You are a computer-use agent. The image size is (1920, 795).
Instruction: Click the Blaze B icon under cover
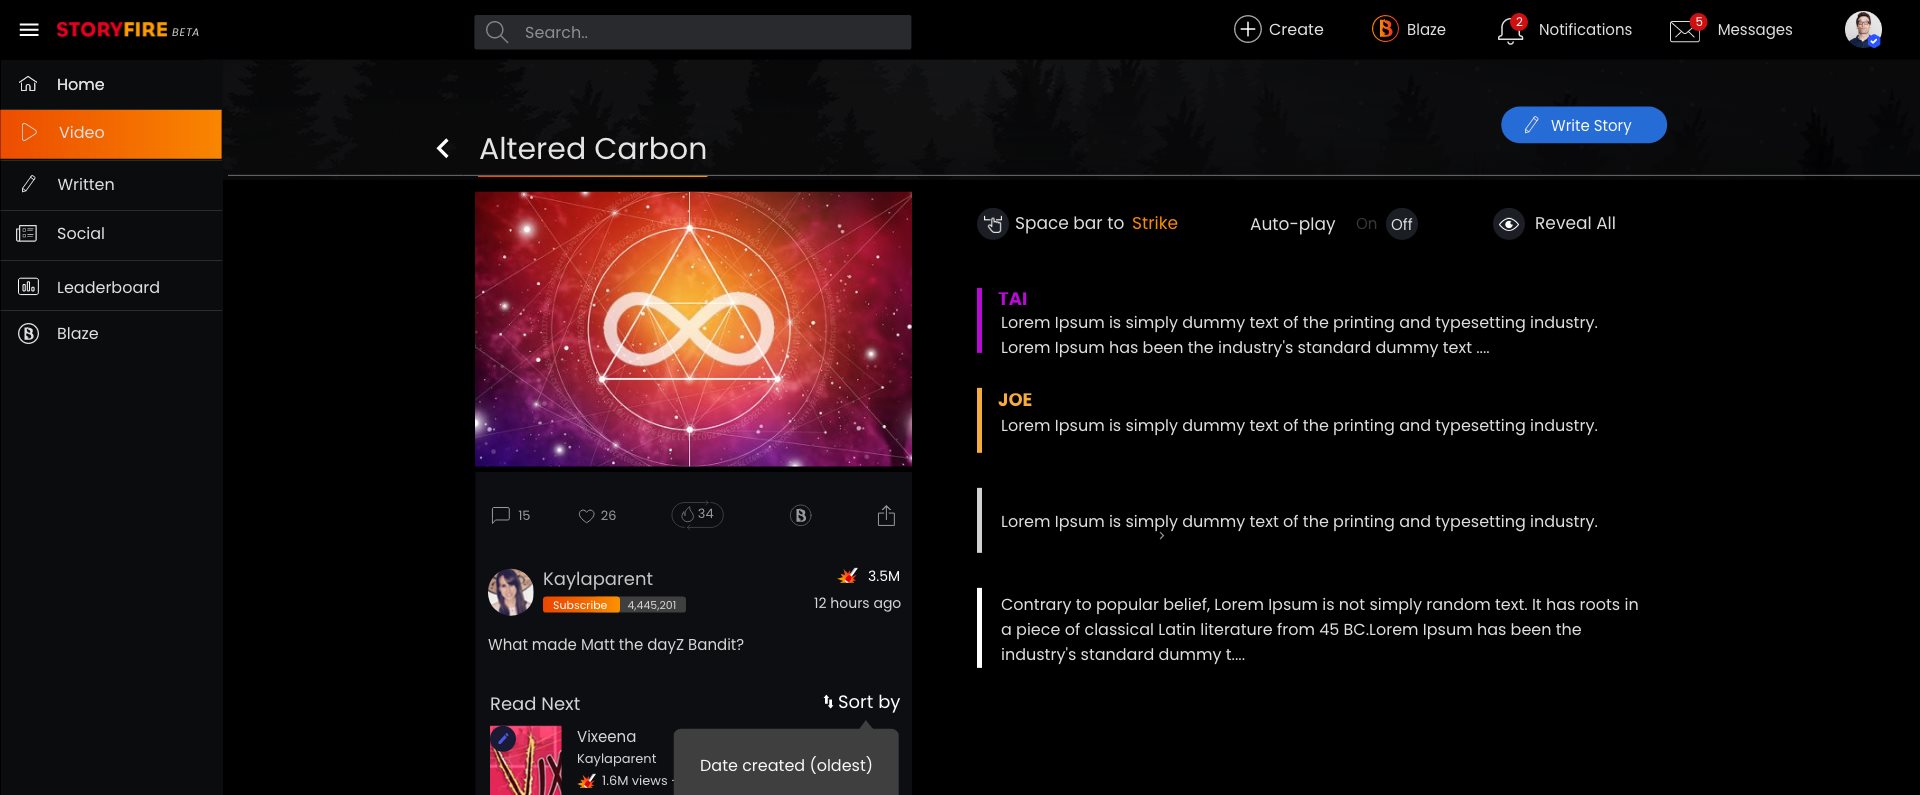tap(800, 516)
